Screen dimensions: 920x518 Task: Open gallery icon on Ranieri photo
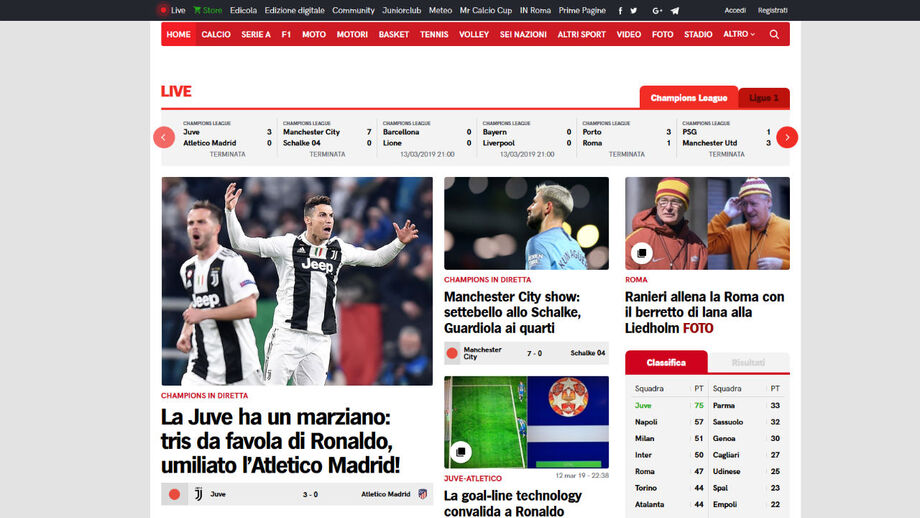[x=641, y=253]
